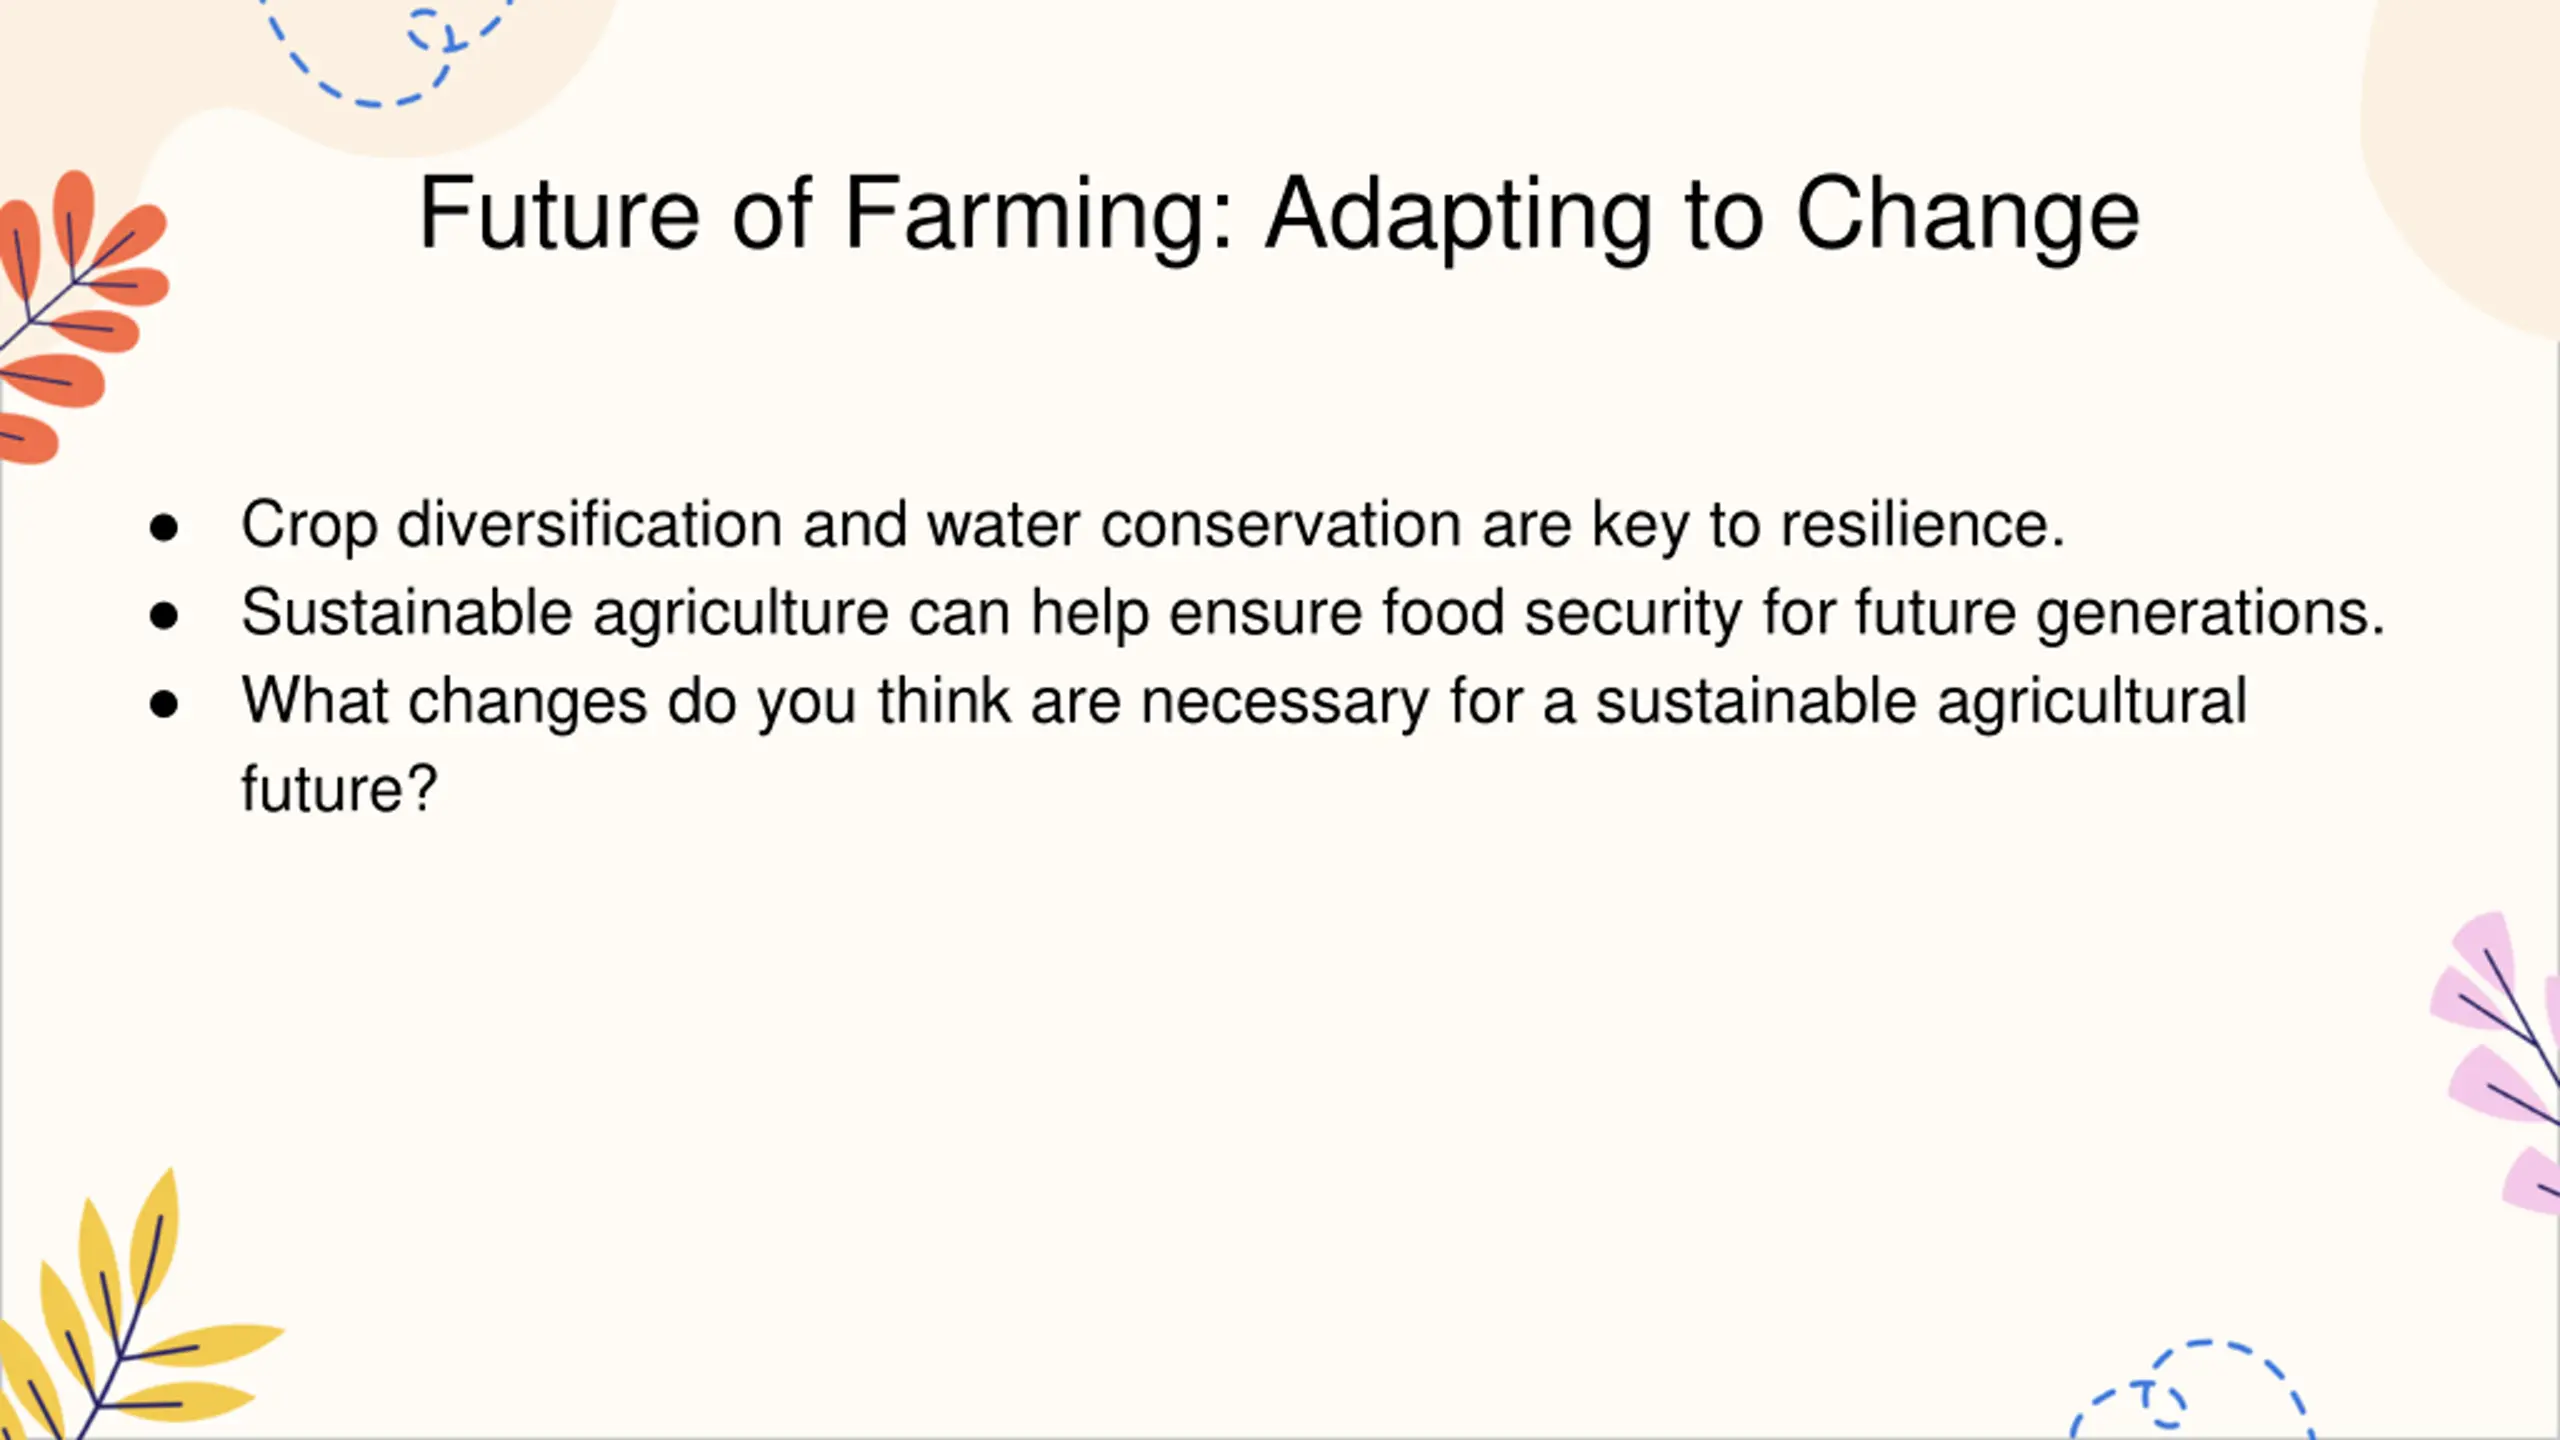The image size is (2560, 1440).
Task: Click the word 'agricultural' in the third bullet
Action: 2092,703
